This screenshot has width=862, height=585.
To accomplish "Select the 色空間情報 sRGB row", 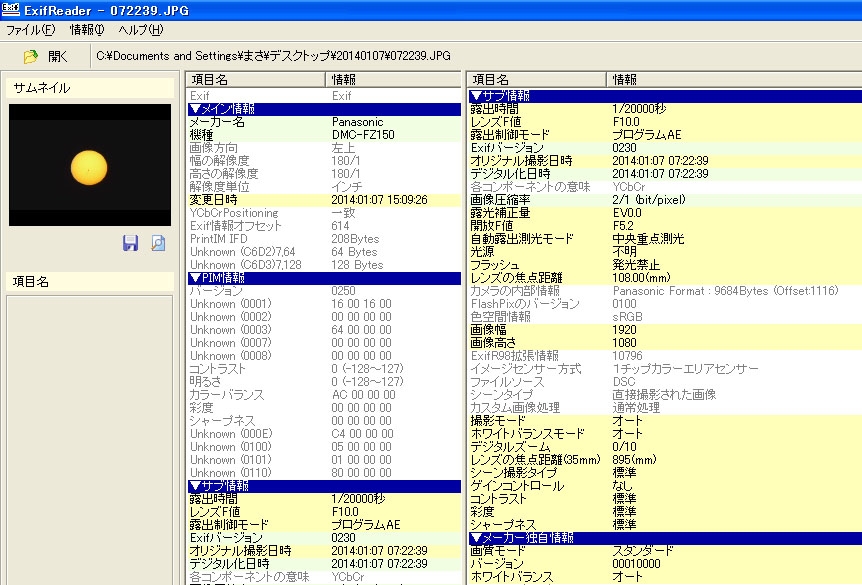I will point(665,317).
